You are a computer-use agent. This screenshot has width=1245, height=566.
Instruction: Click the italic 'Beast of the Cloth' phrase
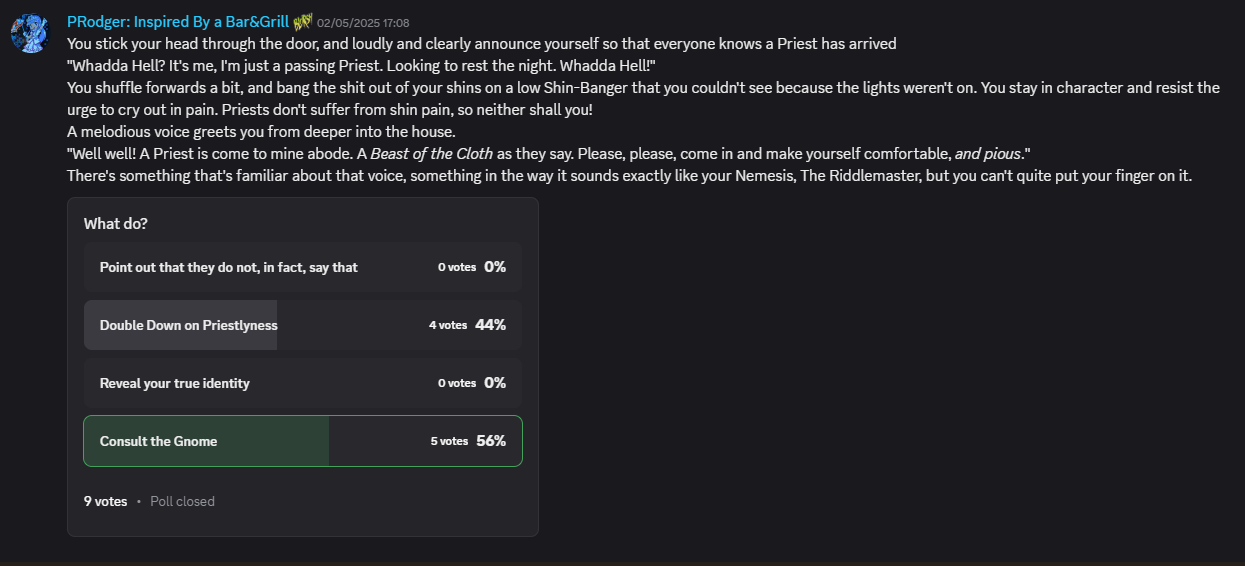pyautogui.click(x=432, y=154)
